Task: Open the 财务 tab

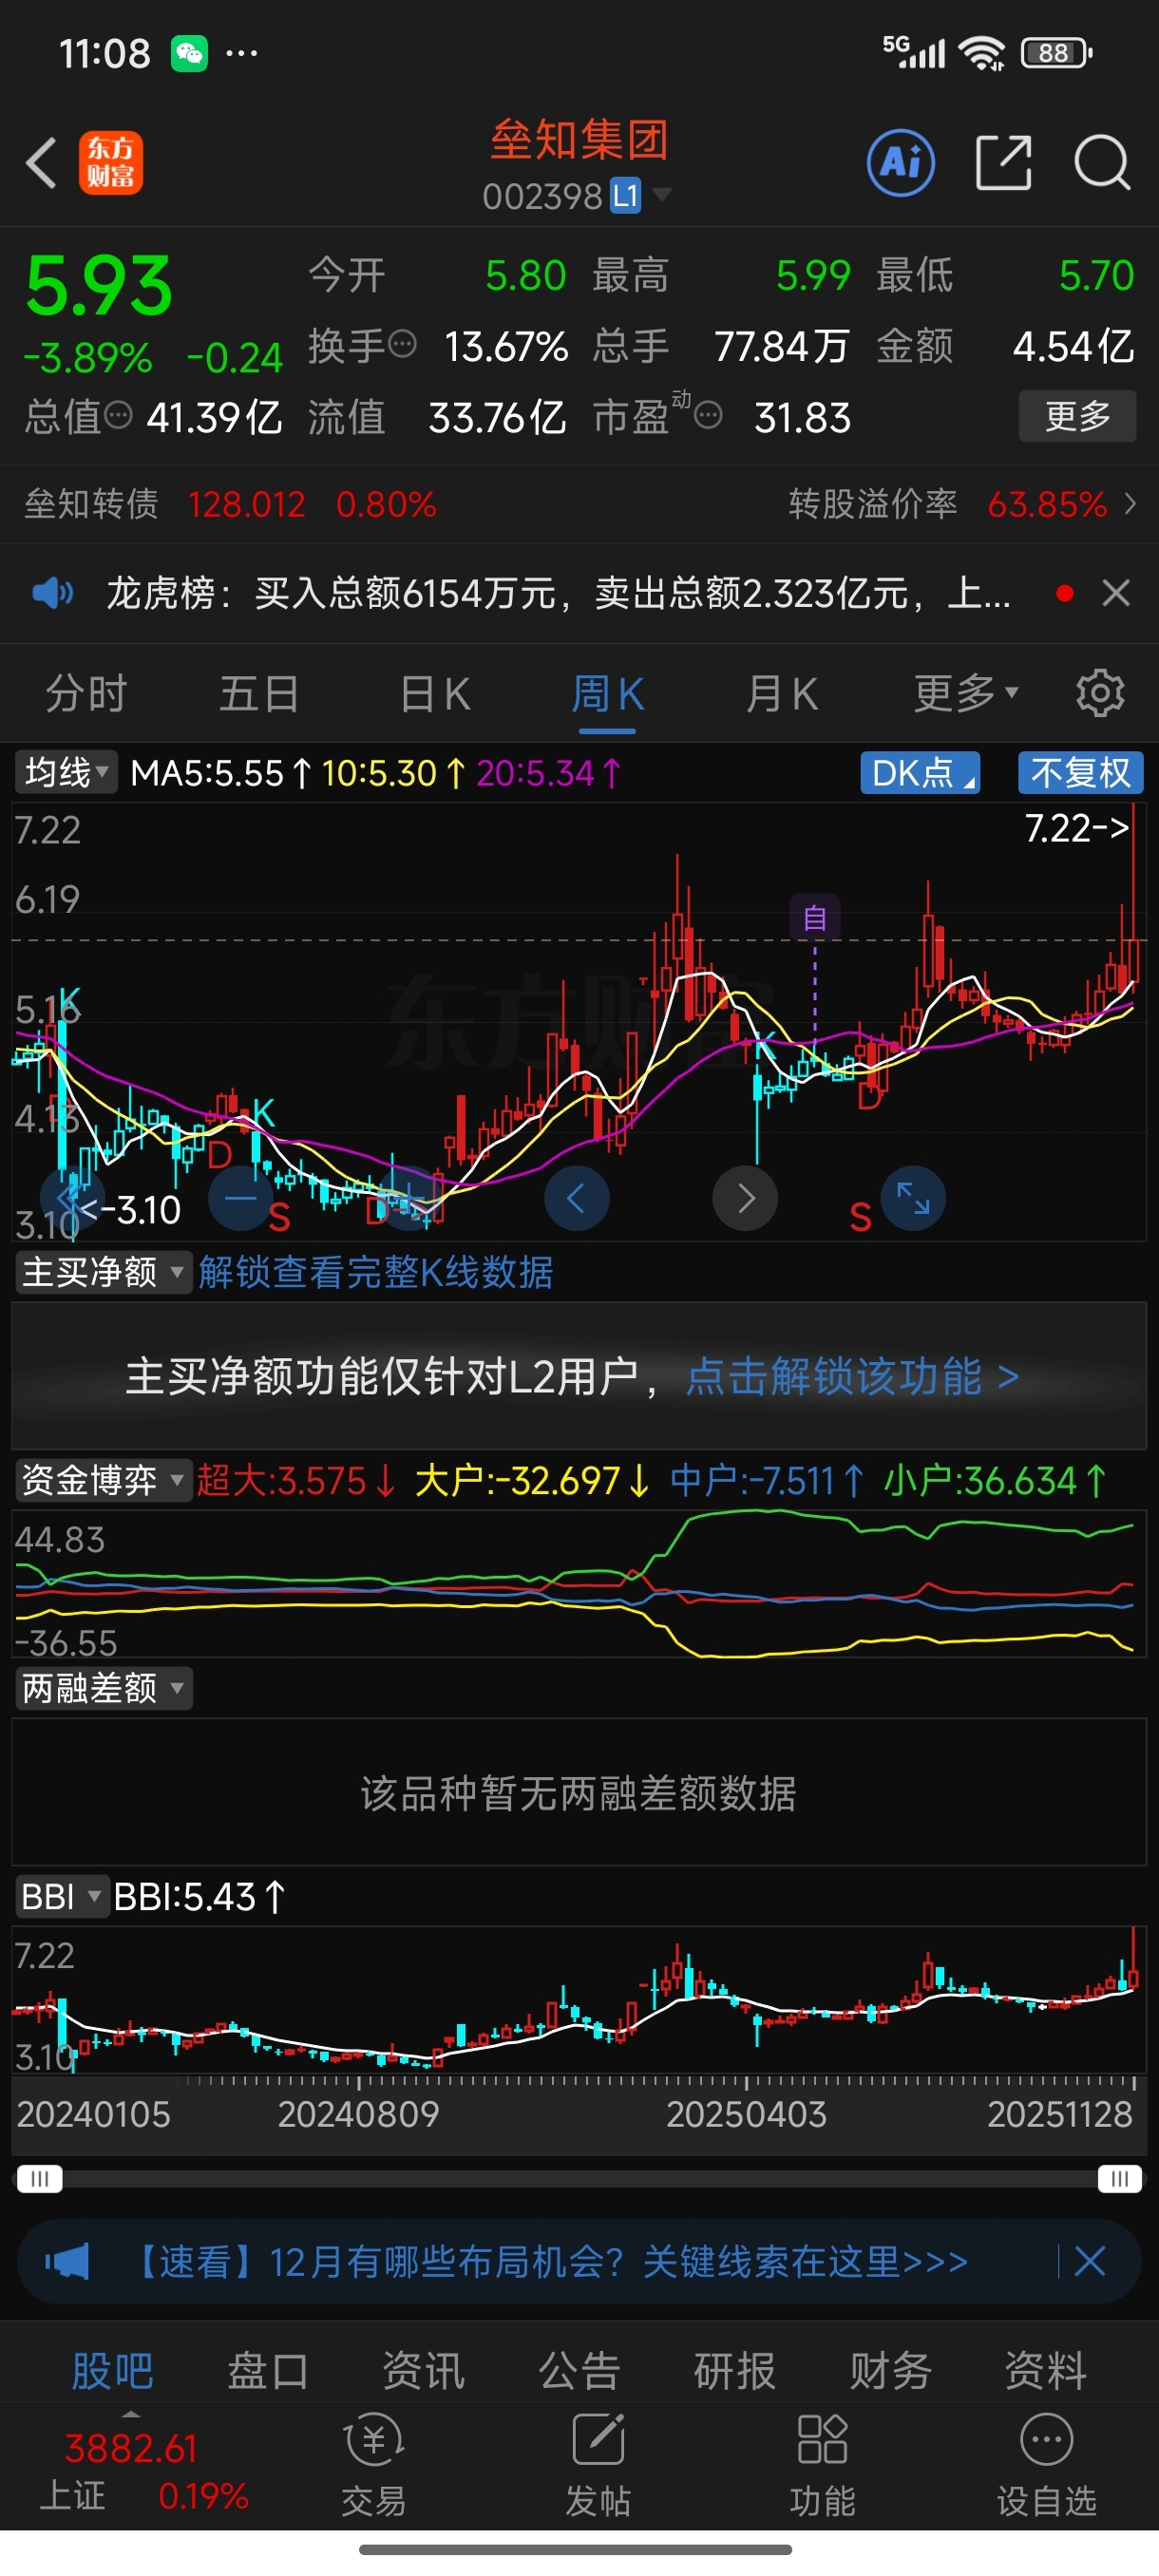Action: 890,2370
